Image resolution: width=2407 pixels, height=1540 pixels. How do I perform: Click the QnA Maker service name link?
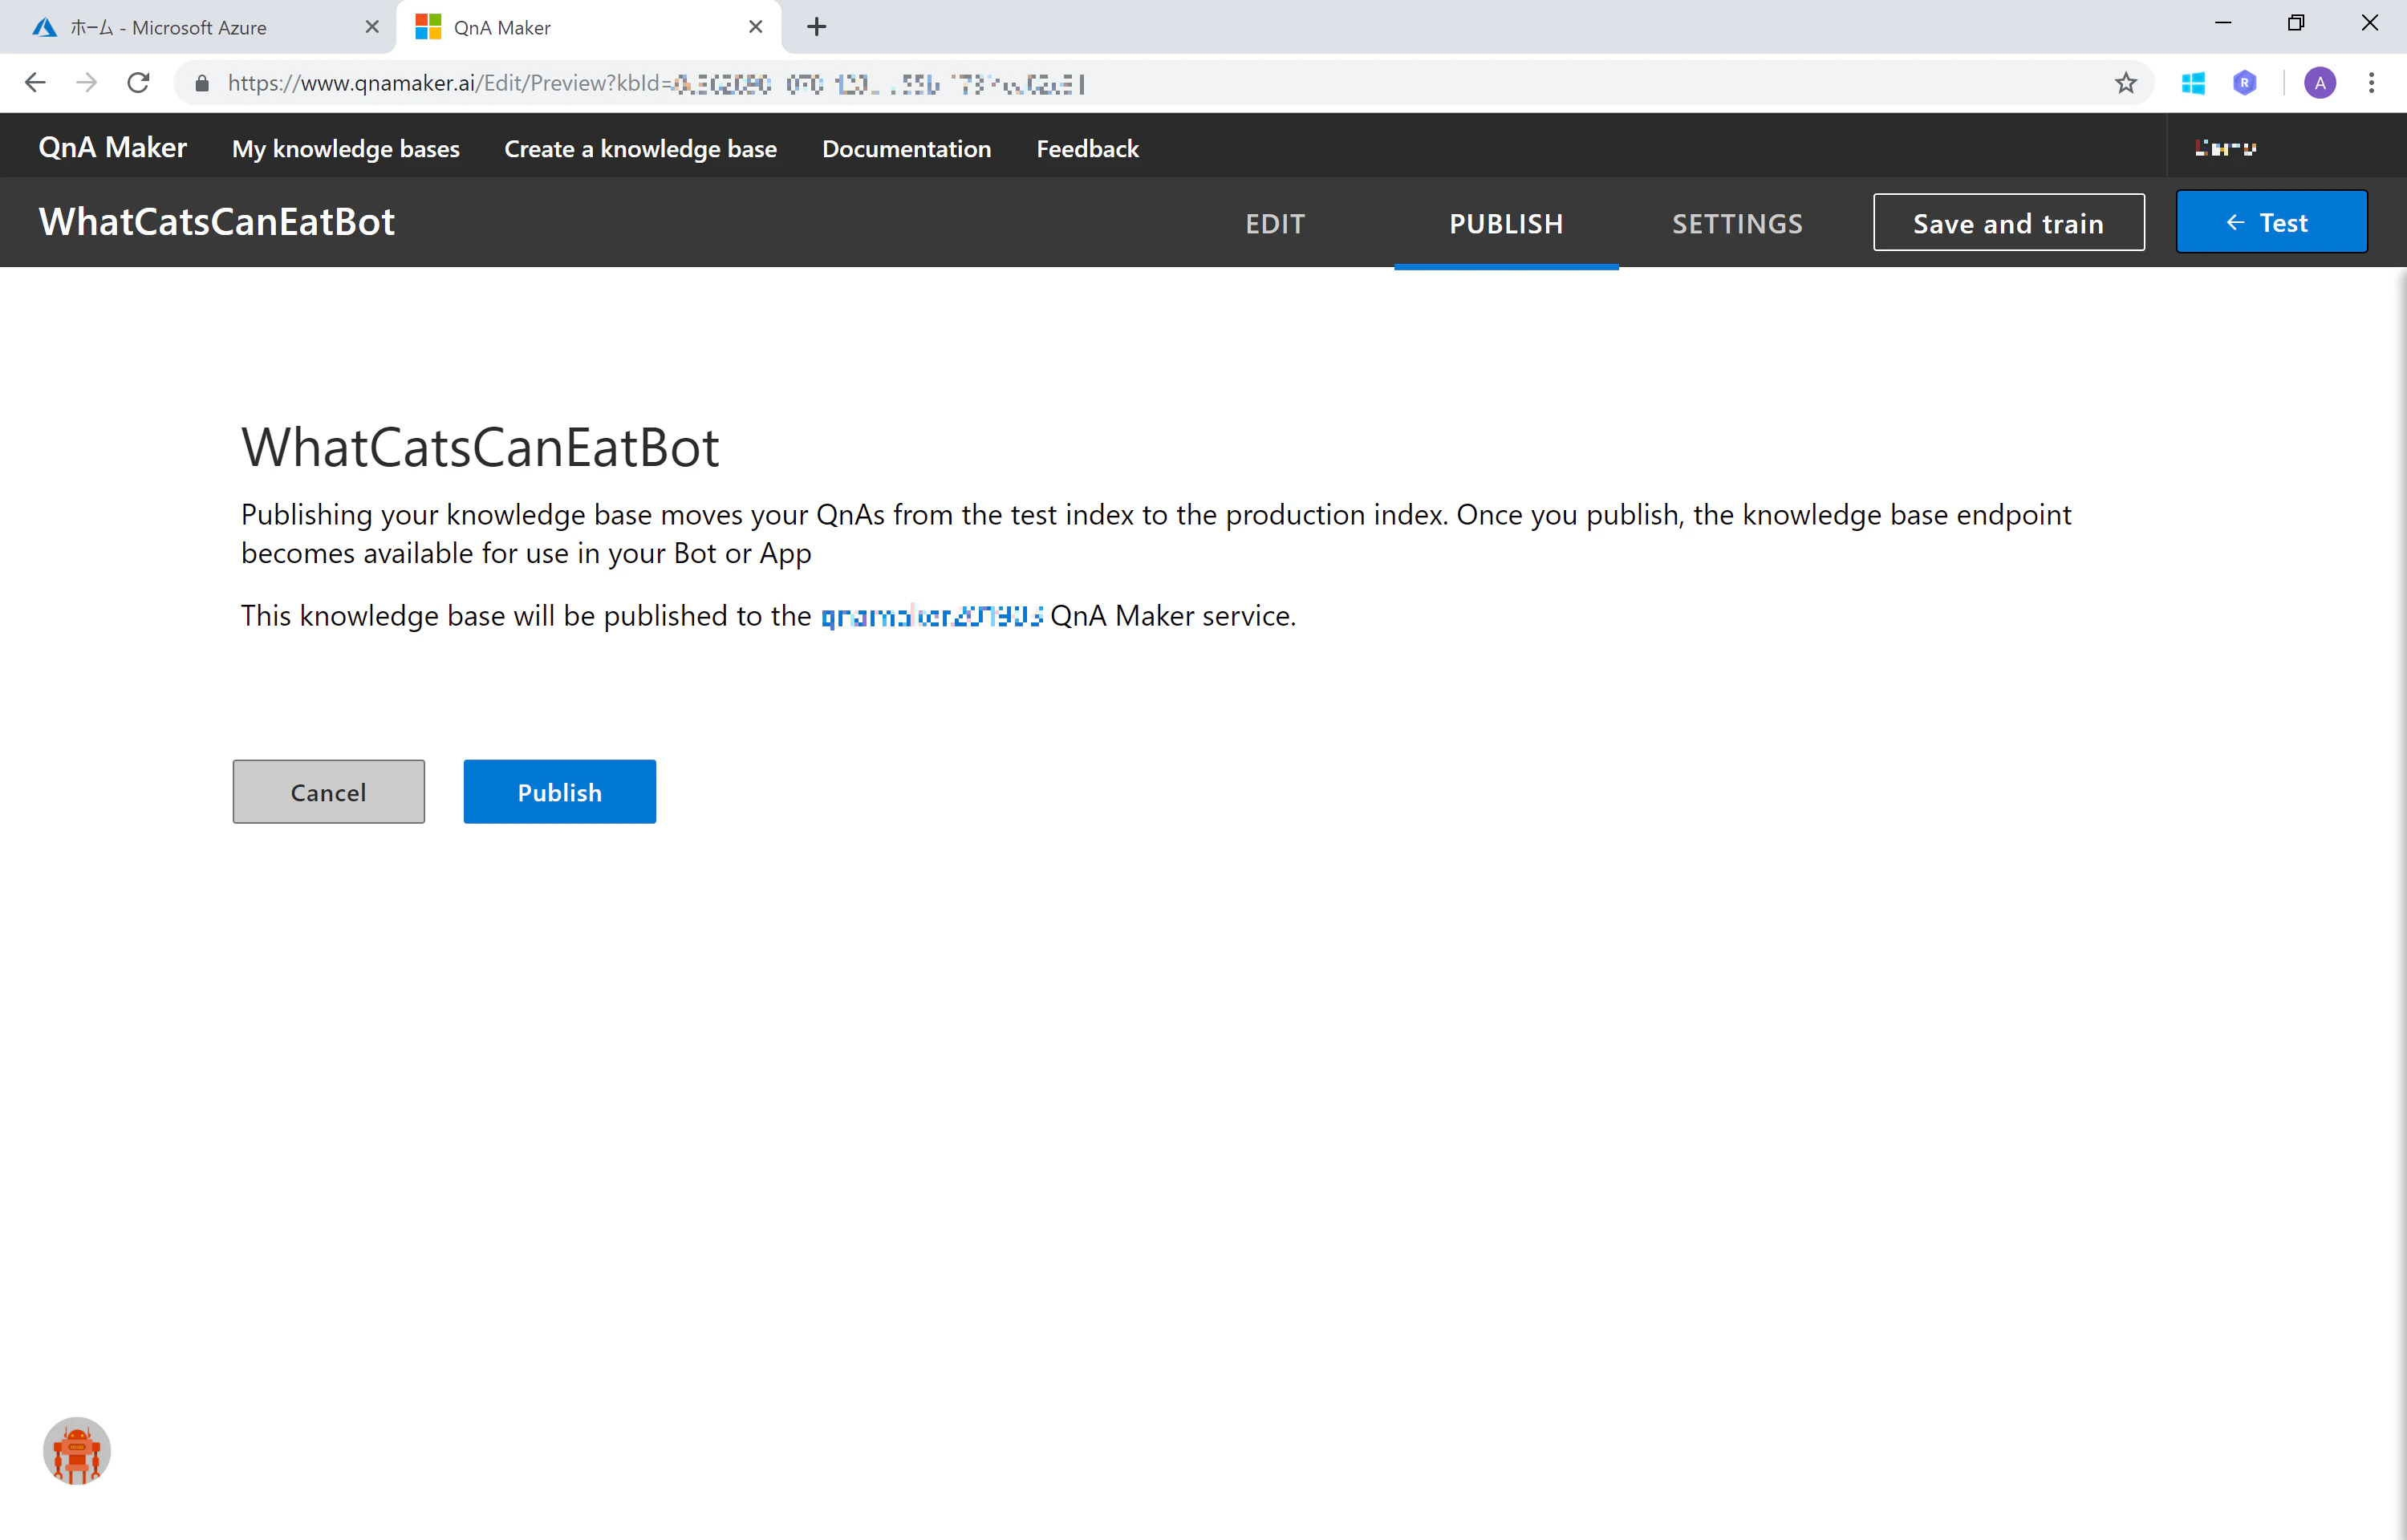click(931, 616)
